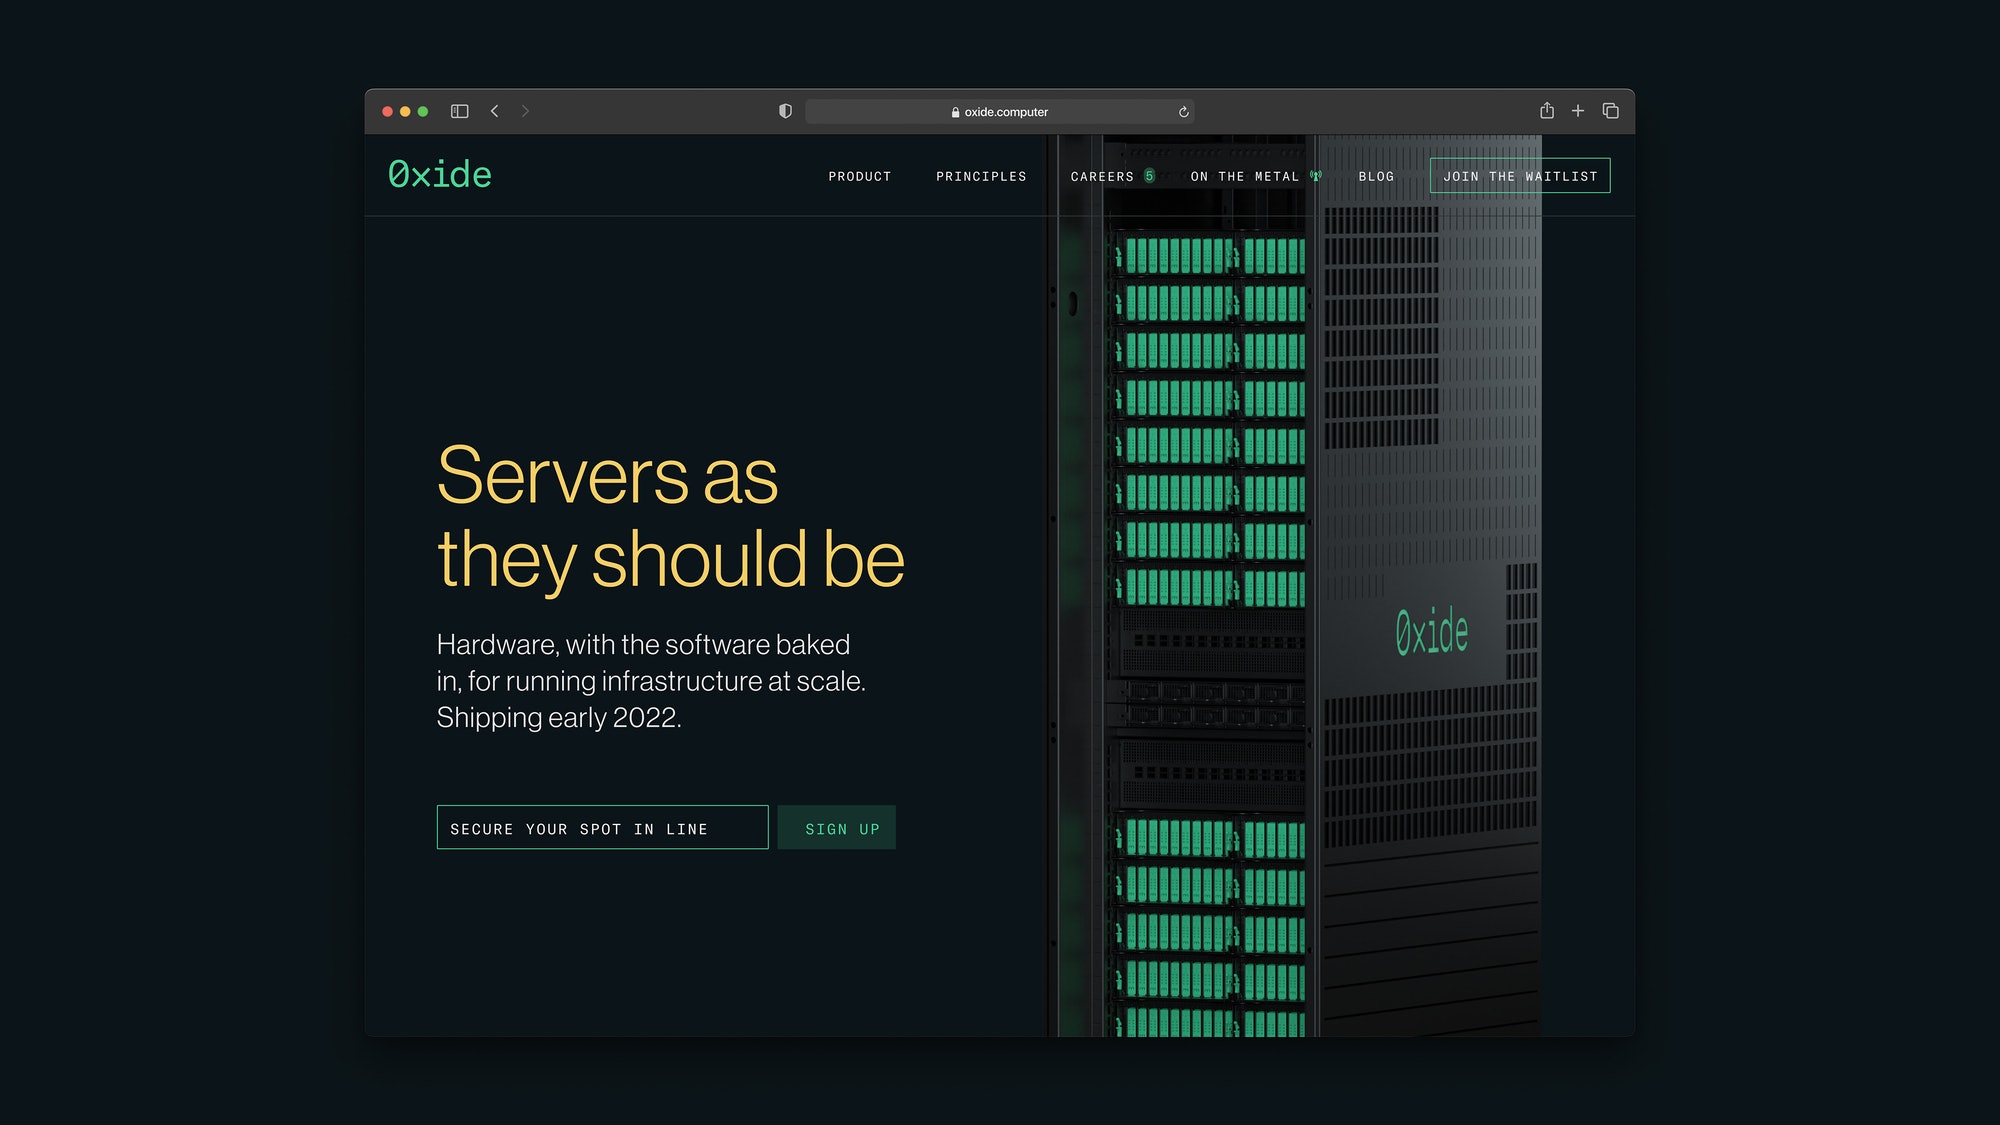Image resolution: width=2000 pixels, height=1125 pixels.
Task: Go back with the left chevron
Action: [x=494, y=111]
